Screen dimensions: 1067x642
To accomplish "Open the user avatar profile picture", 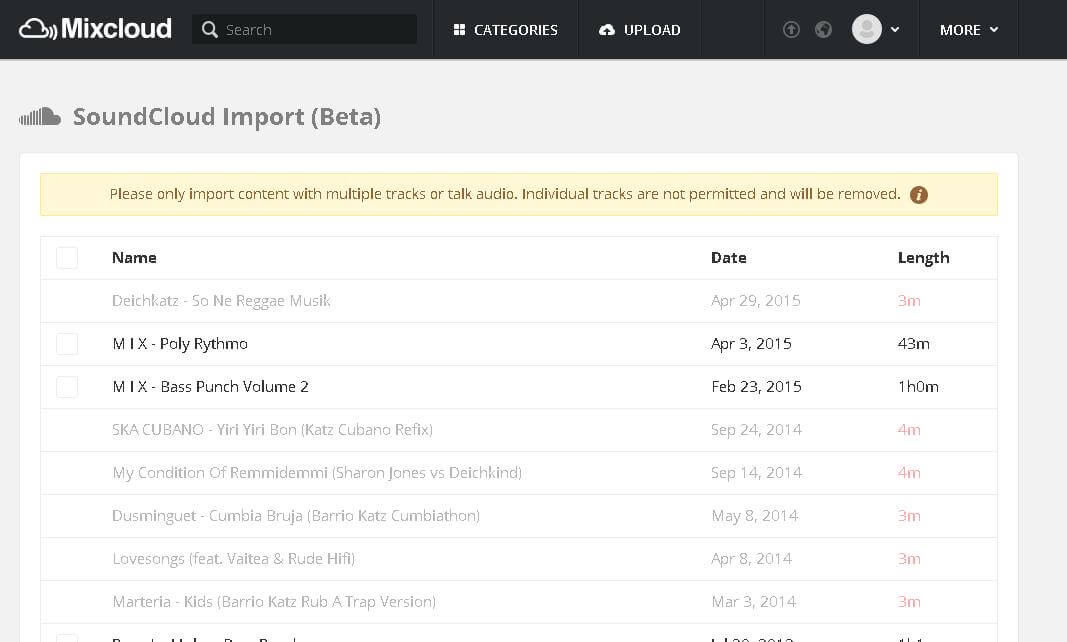I will point(866,29).
